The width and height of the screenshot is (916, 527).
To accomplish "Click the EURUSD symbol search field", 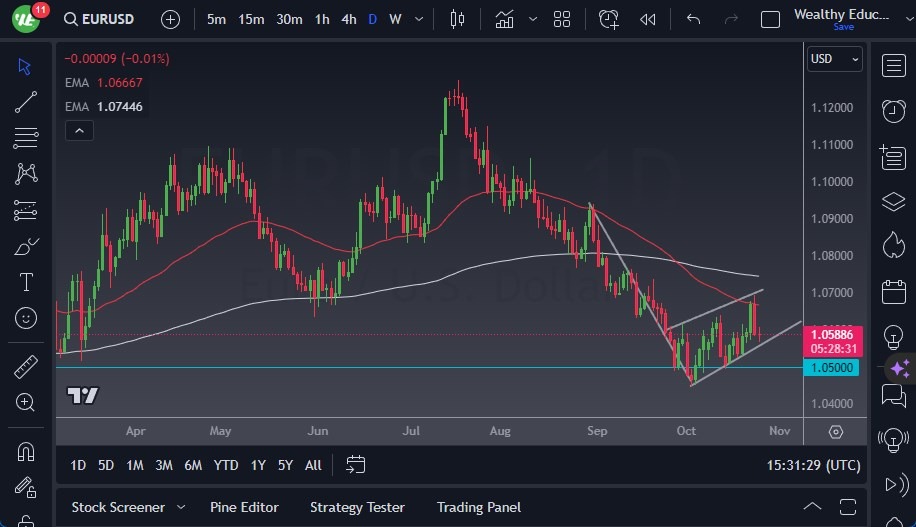I will coord(102,19).
